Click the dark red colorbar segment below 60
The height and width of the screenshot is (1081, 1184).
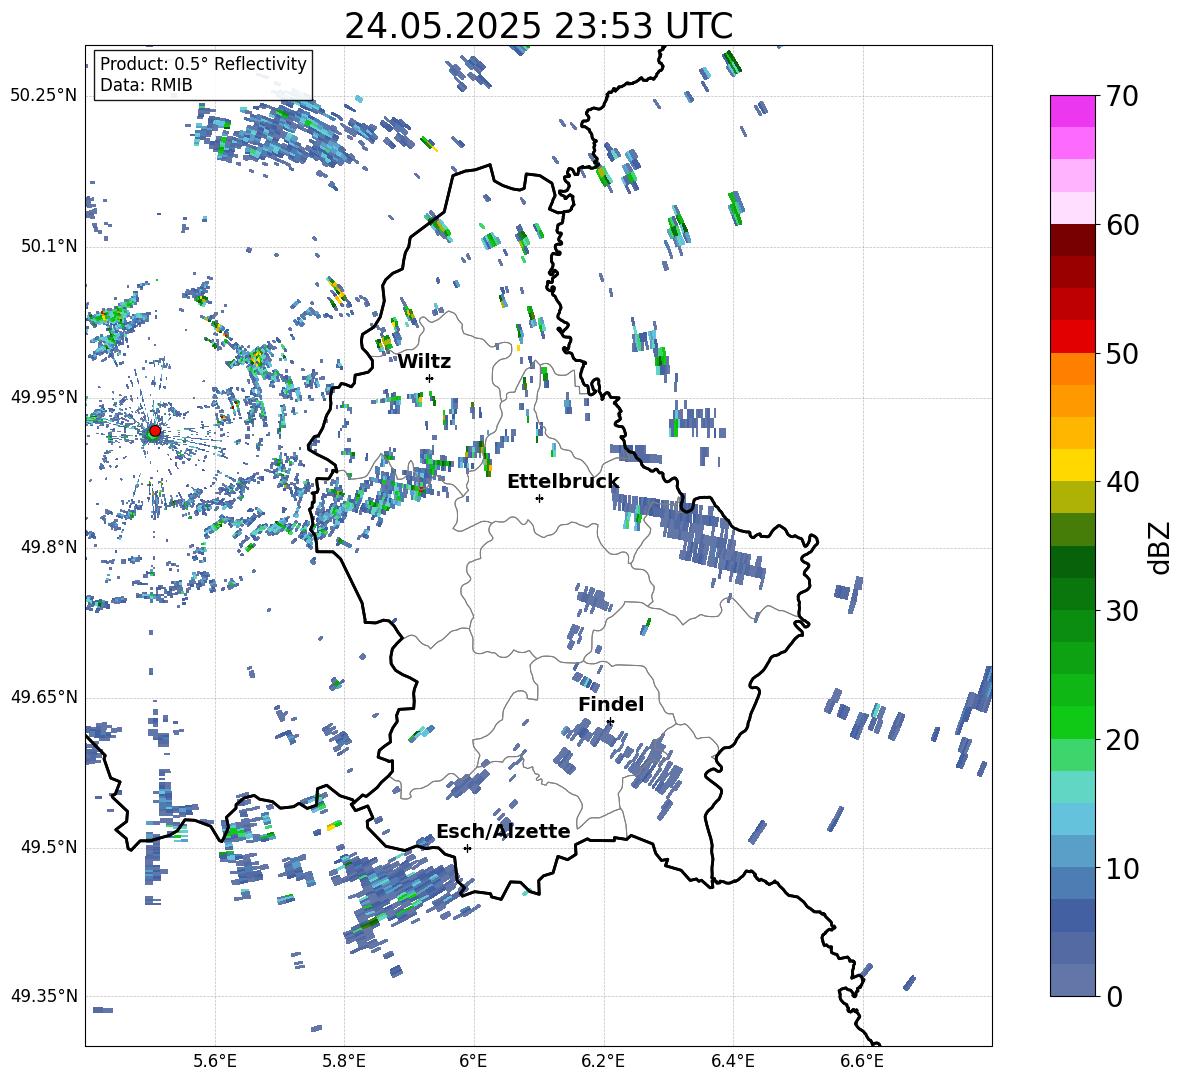(x=1072, y=240)
